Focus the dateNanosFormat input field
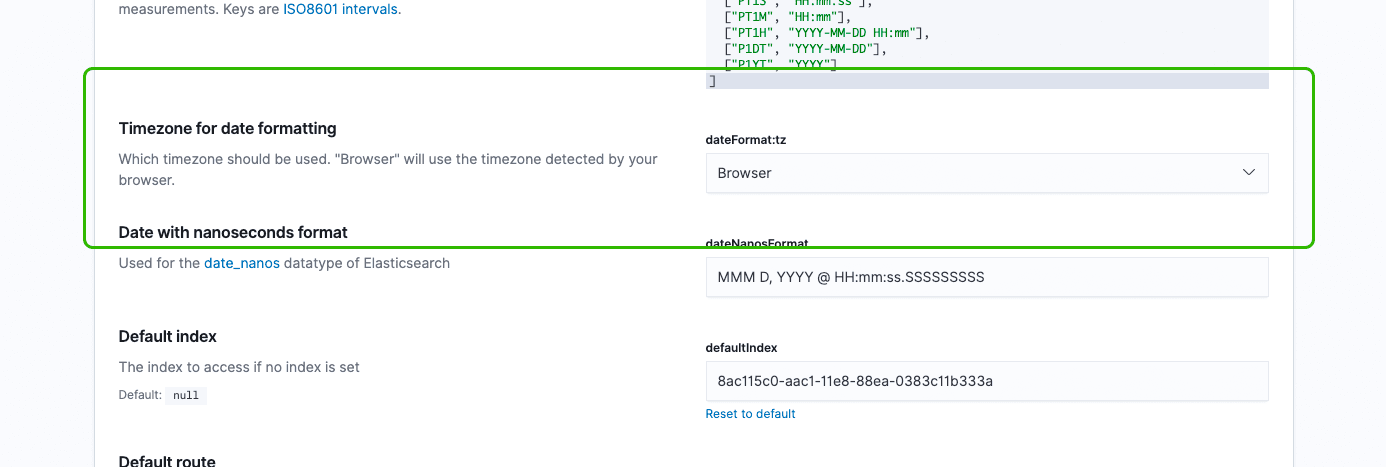 click(x=986, y=277)
